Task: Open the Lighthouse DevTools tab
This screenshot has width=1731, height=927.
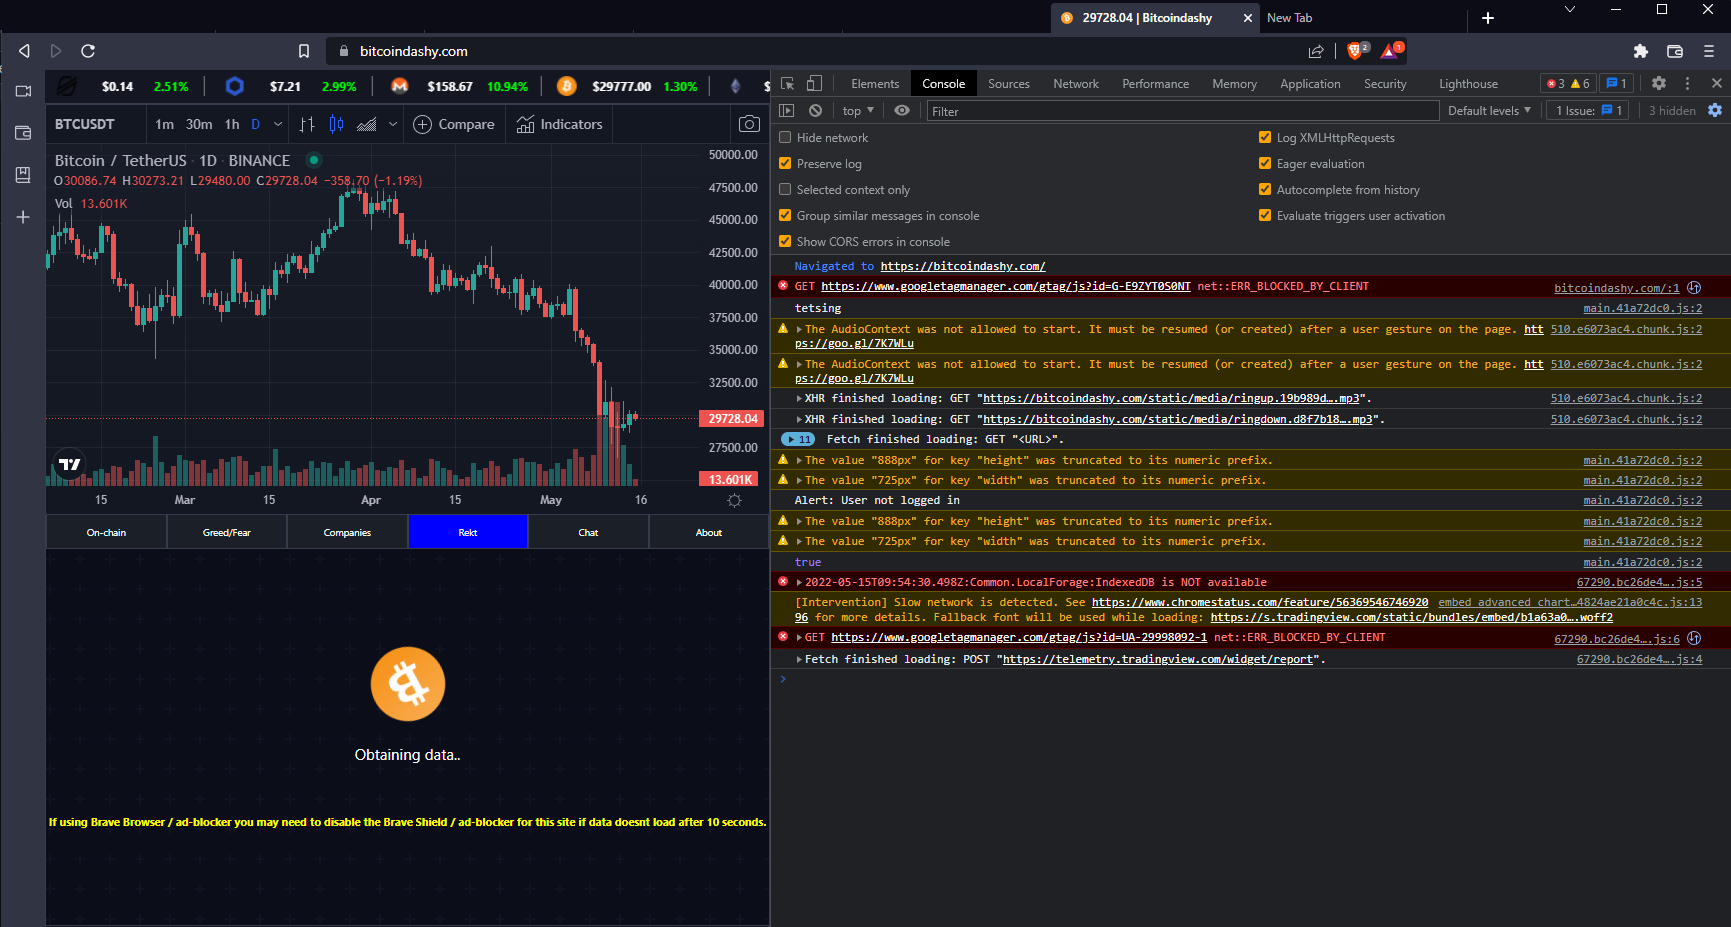Action: click(x=1468, y=84)
